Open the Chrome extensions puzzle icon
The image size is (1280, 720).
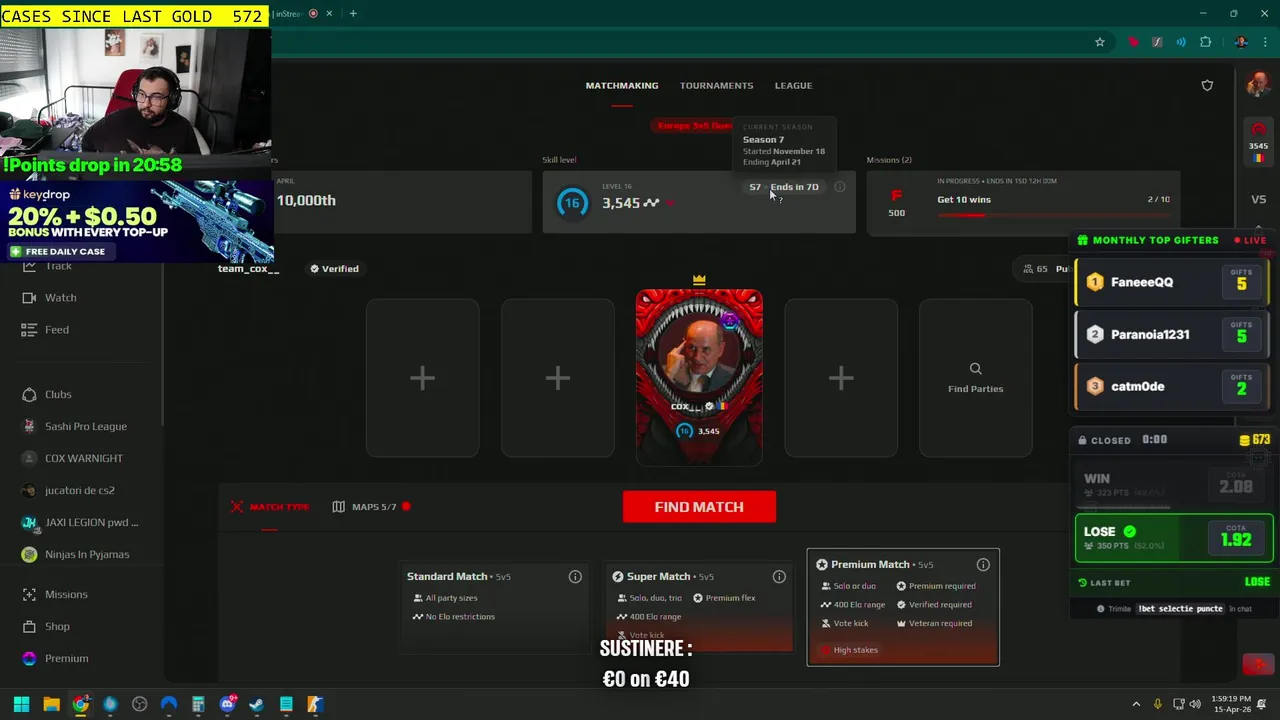point(1205,42)
